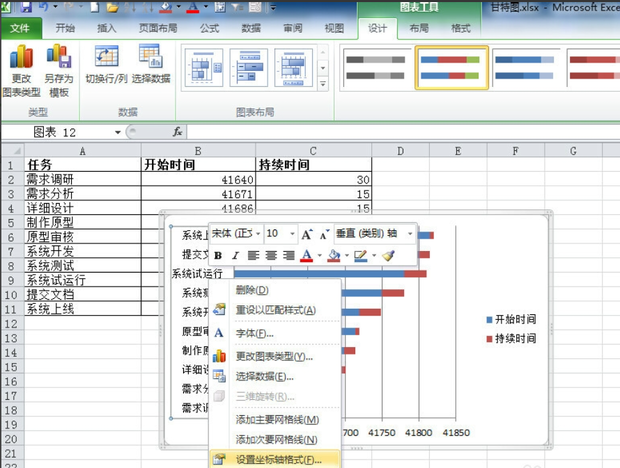Open the 公式 ribbon tab
Screen dimensions: 620x468
210,28
